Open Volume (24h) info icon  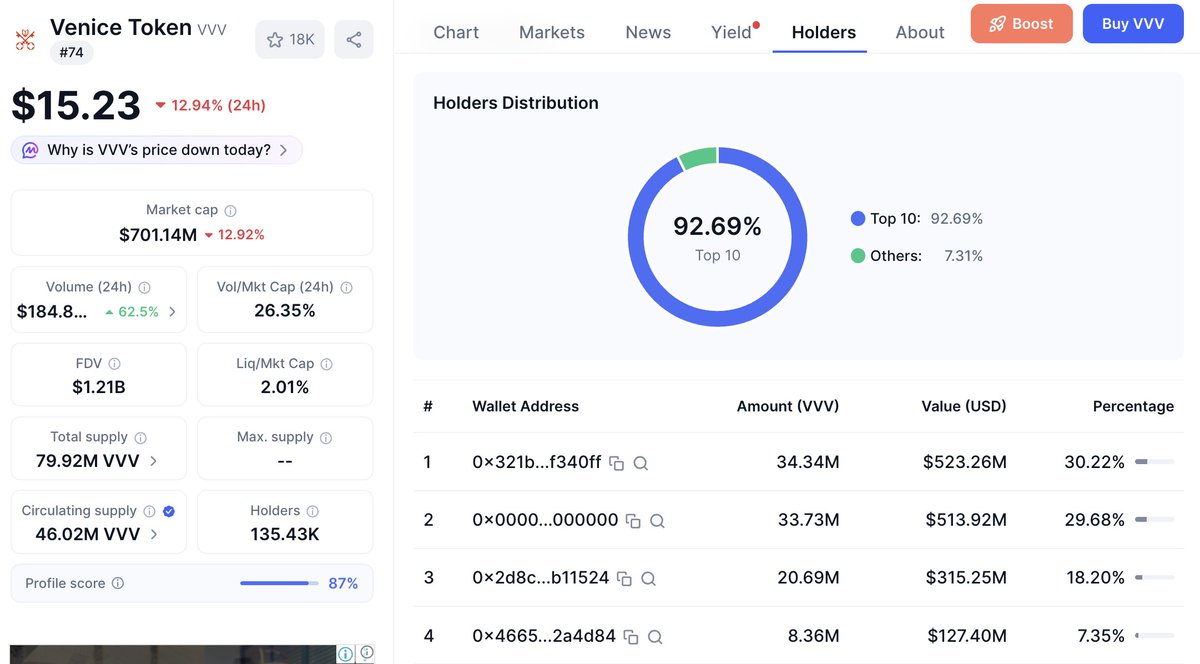pyautogui.click(x=144, y=287)
